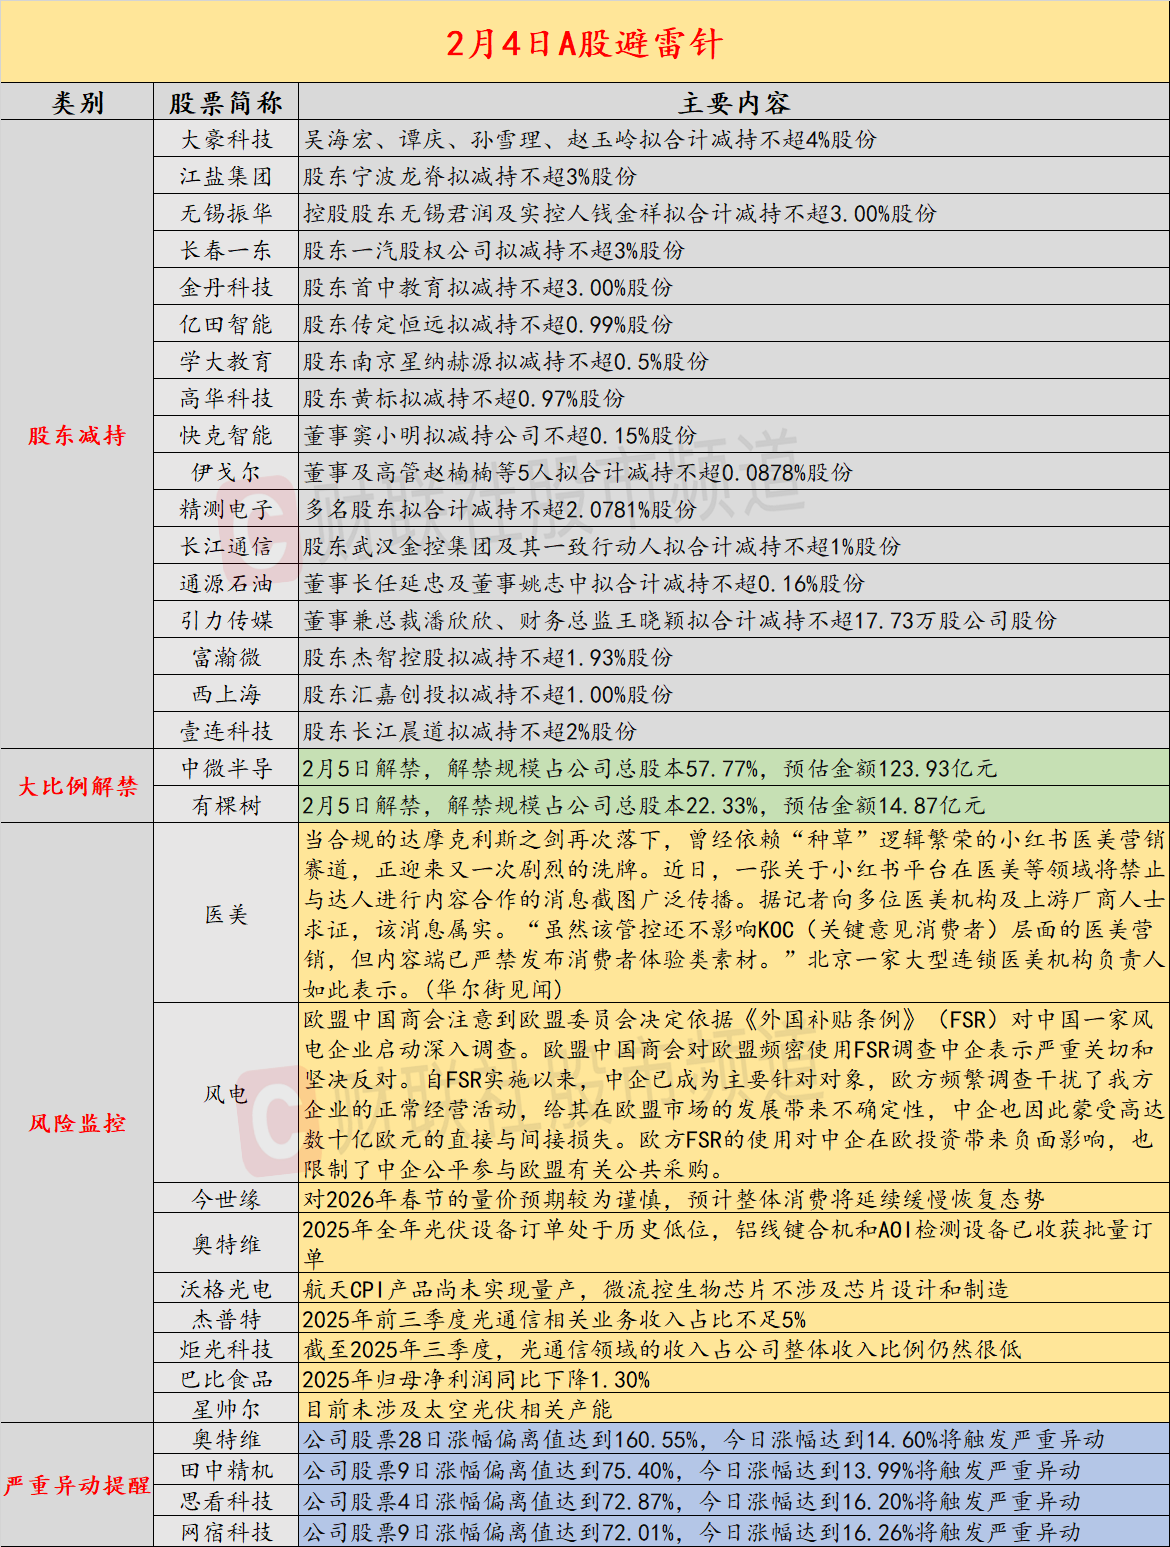Click the 严重异动提醒 category cell
This screenshot has height=1547, width=1170.
click(77, 1485)
